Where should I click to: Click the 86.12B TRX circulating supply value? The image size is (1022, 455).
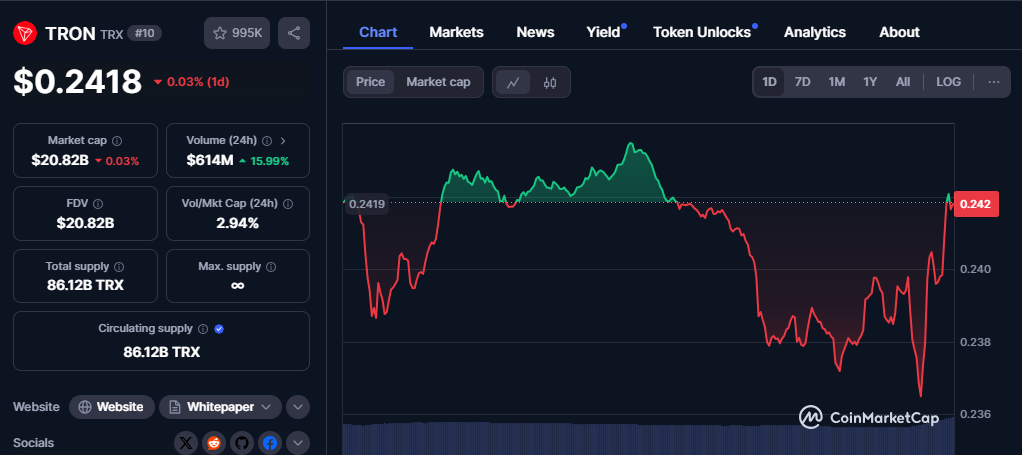[162, 352]
